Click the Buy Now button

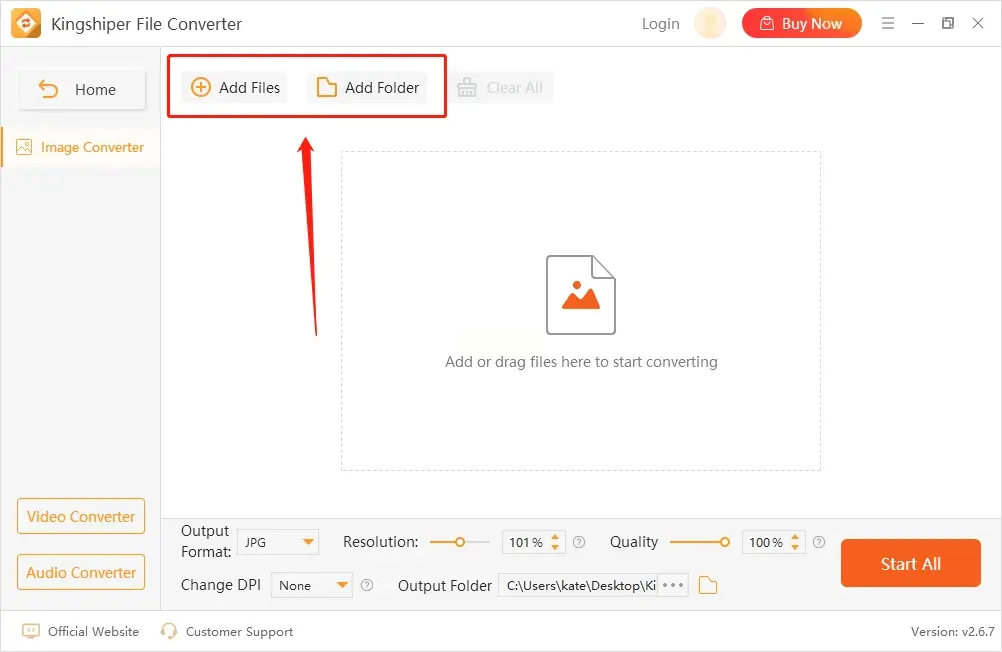click(x=801, y=24)
